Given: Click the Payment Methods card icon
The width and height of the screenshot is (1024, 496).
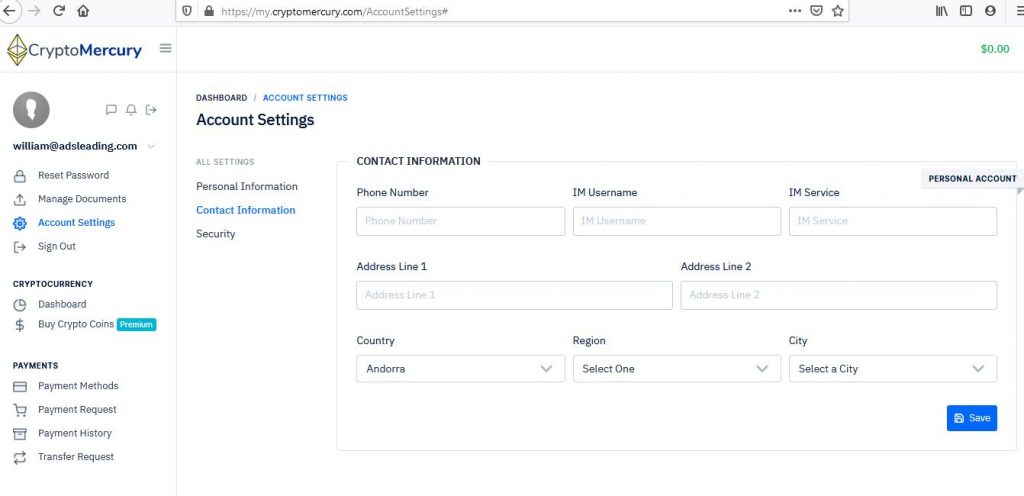Looking at the screenshot, I should click(x=20, y=386).
